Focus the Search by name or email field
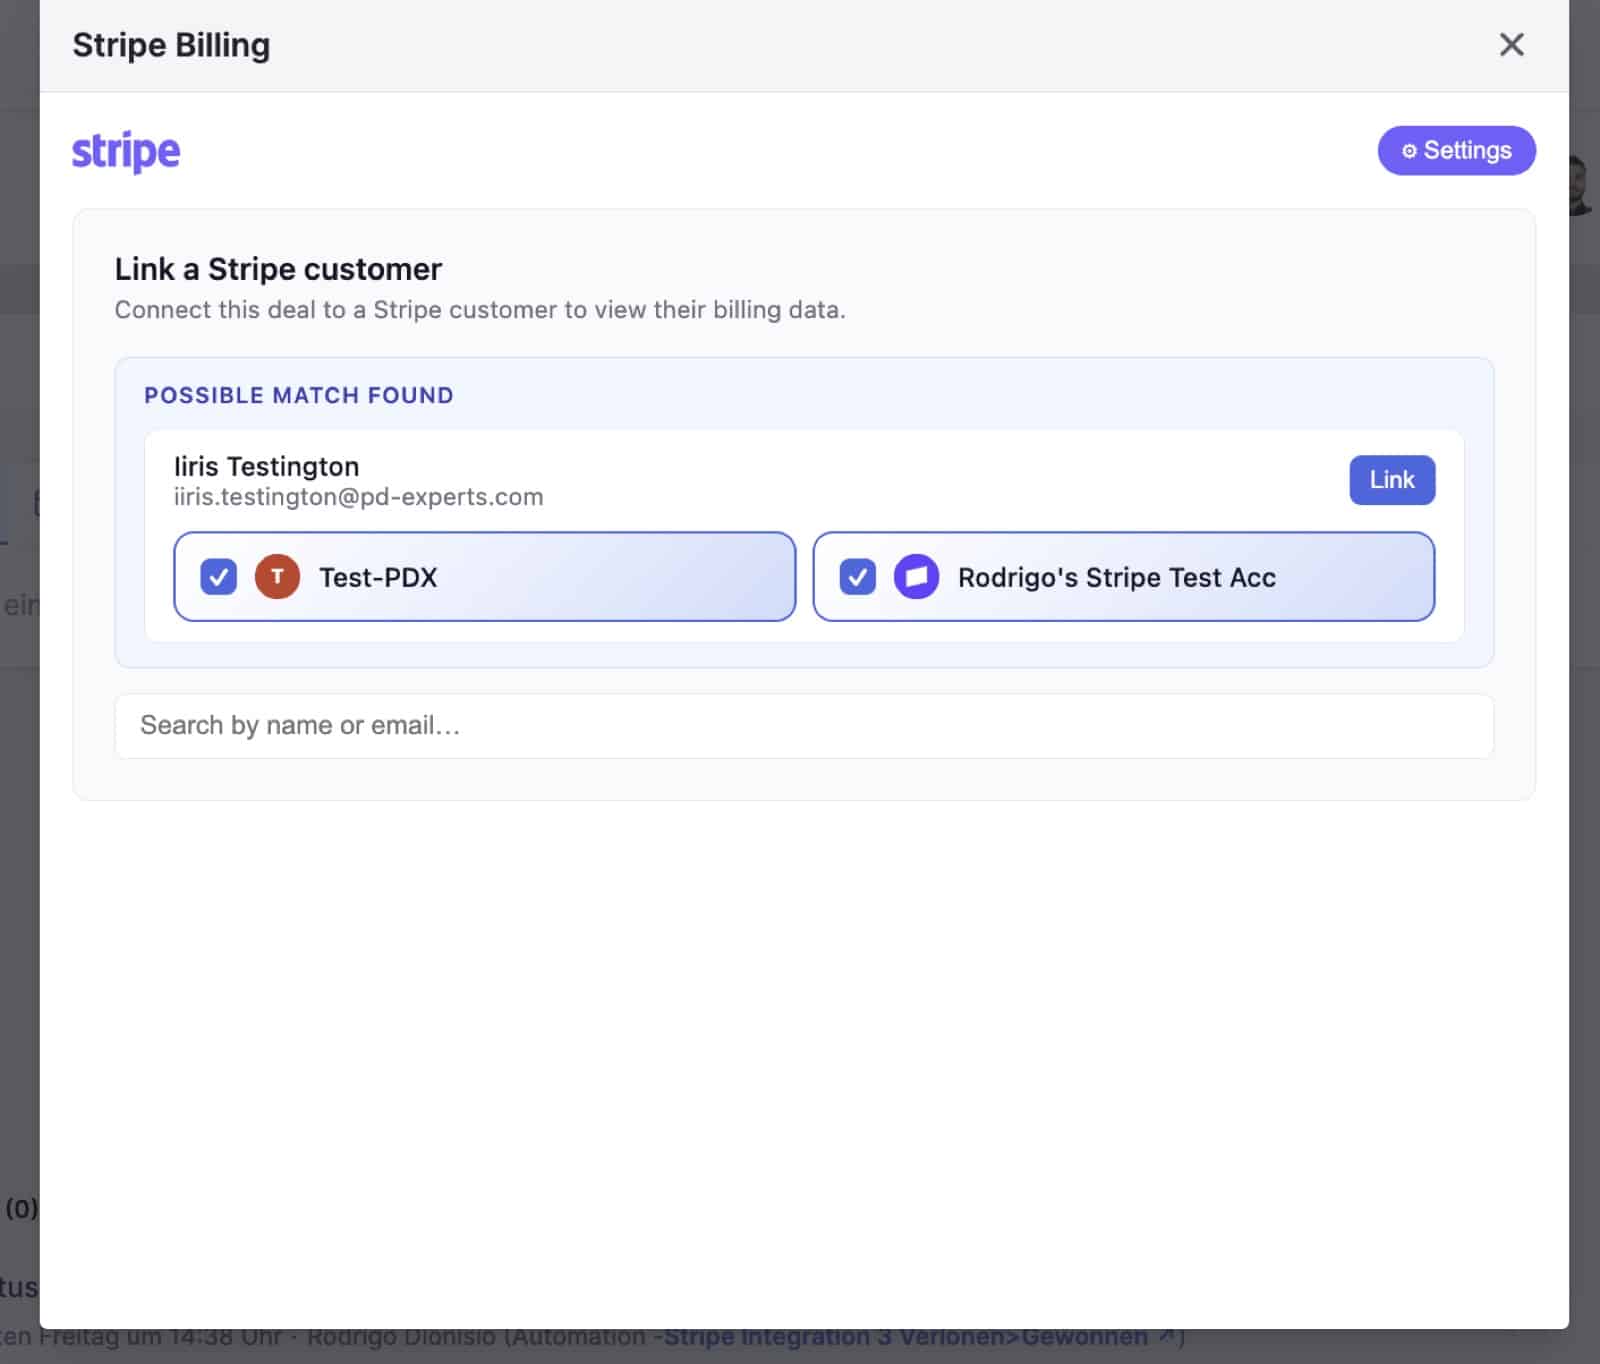 pyautogui.click(x=804, y=726)
